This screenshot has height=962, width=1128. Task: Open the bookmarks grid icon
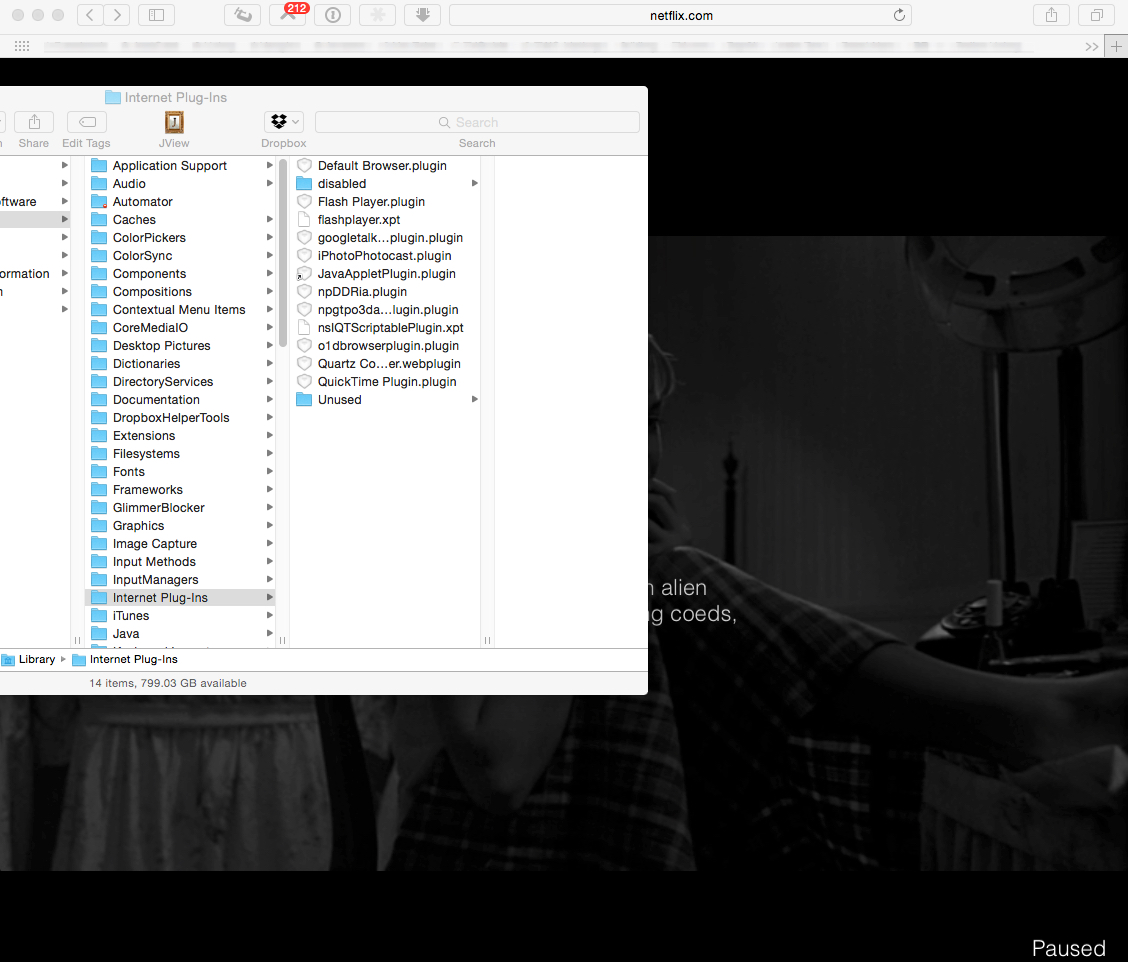point(22,46)
